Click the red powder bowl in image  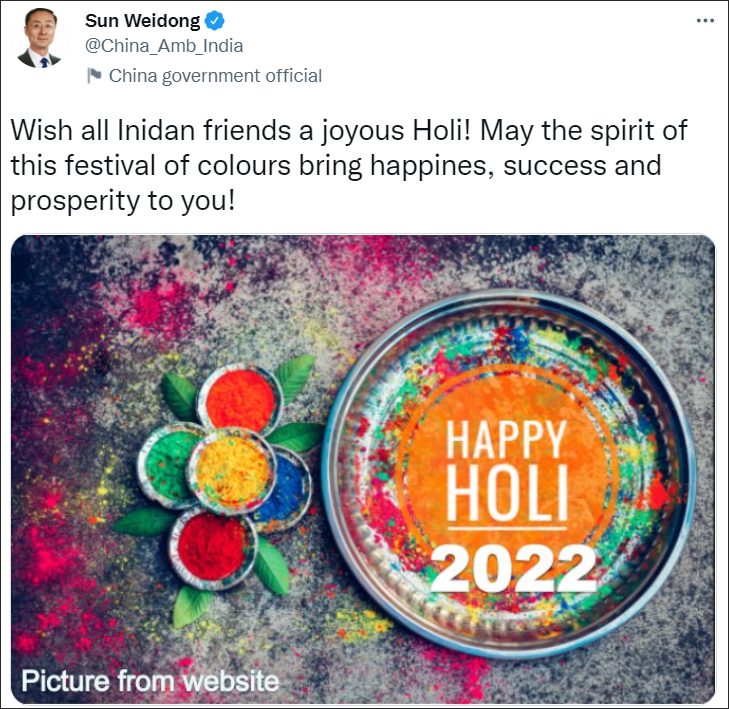(x=213, y=545)
